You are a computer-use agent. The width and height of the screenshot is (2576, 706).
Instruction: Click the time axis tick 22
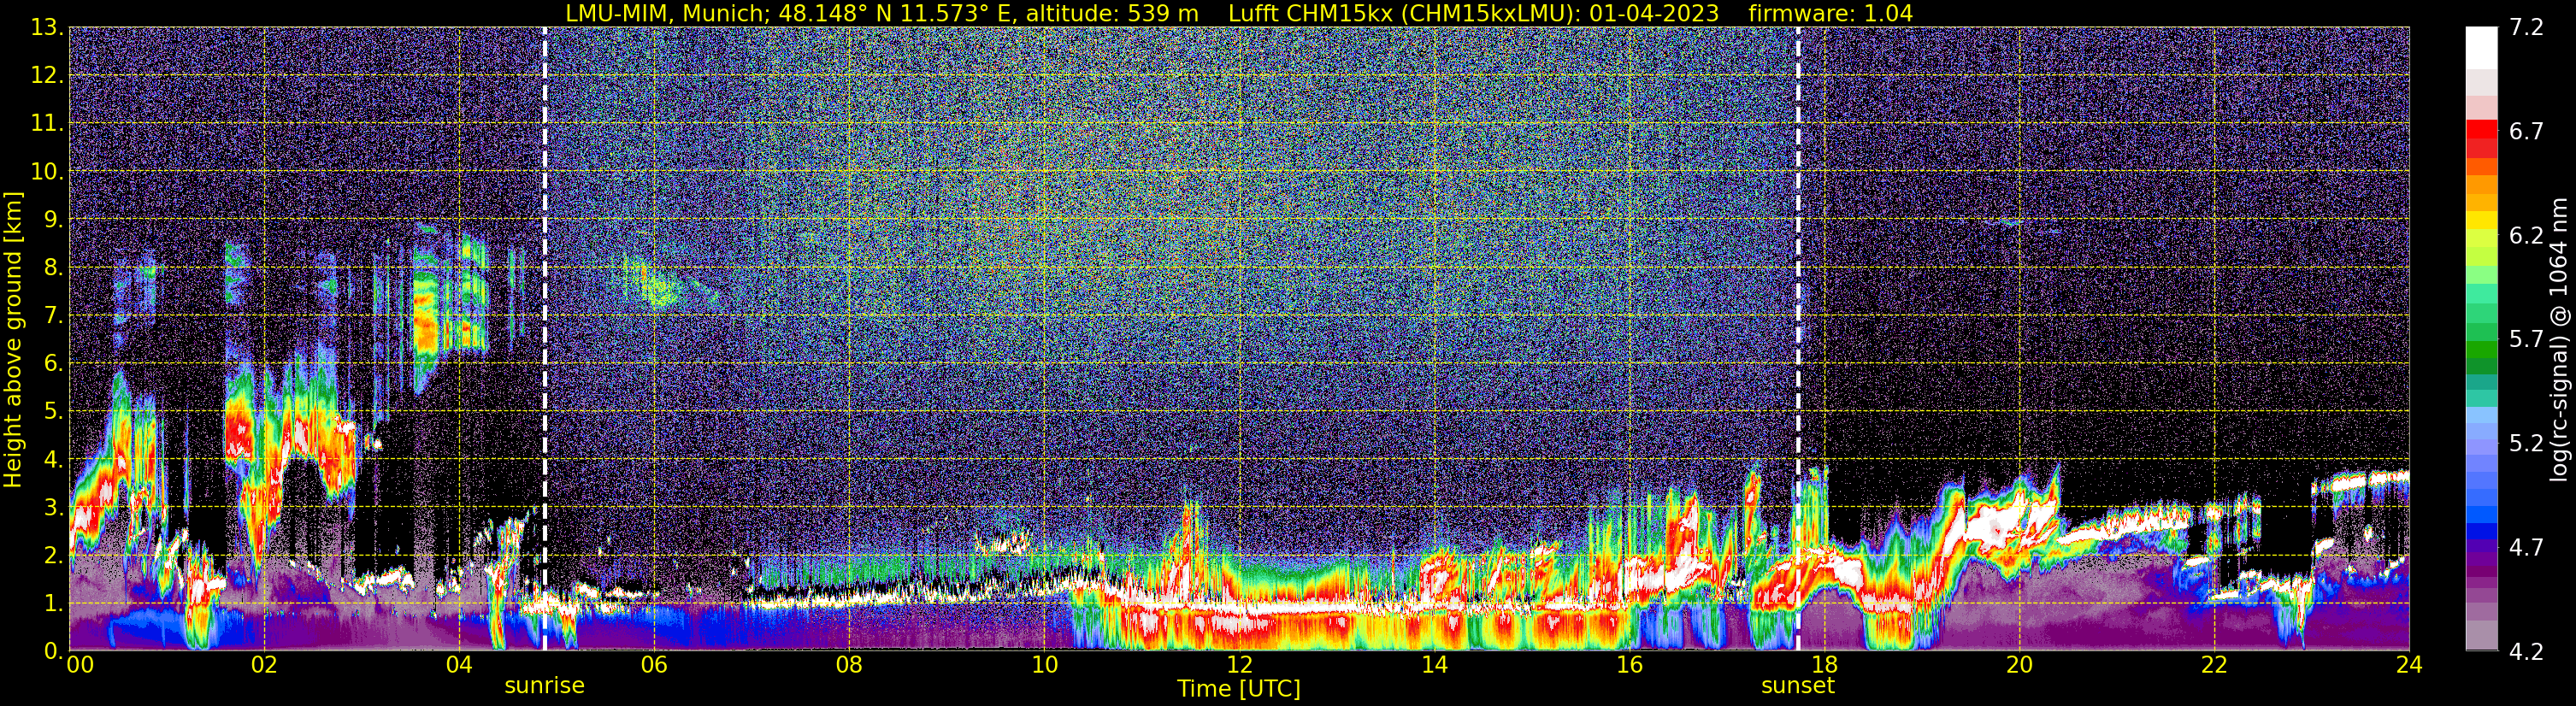coord(2214,665)
